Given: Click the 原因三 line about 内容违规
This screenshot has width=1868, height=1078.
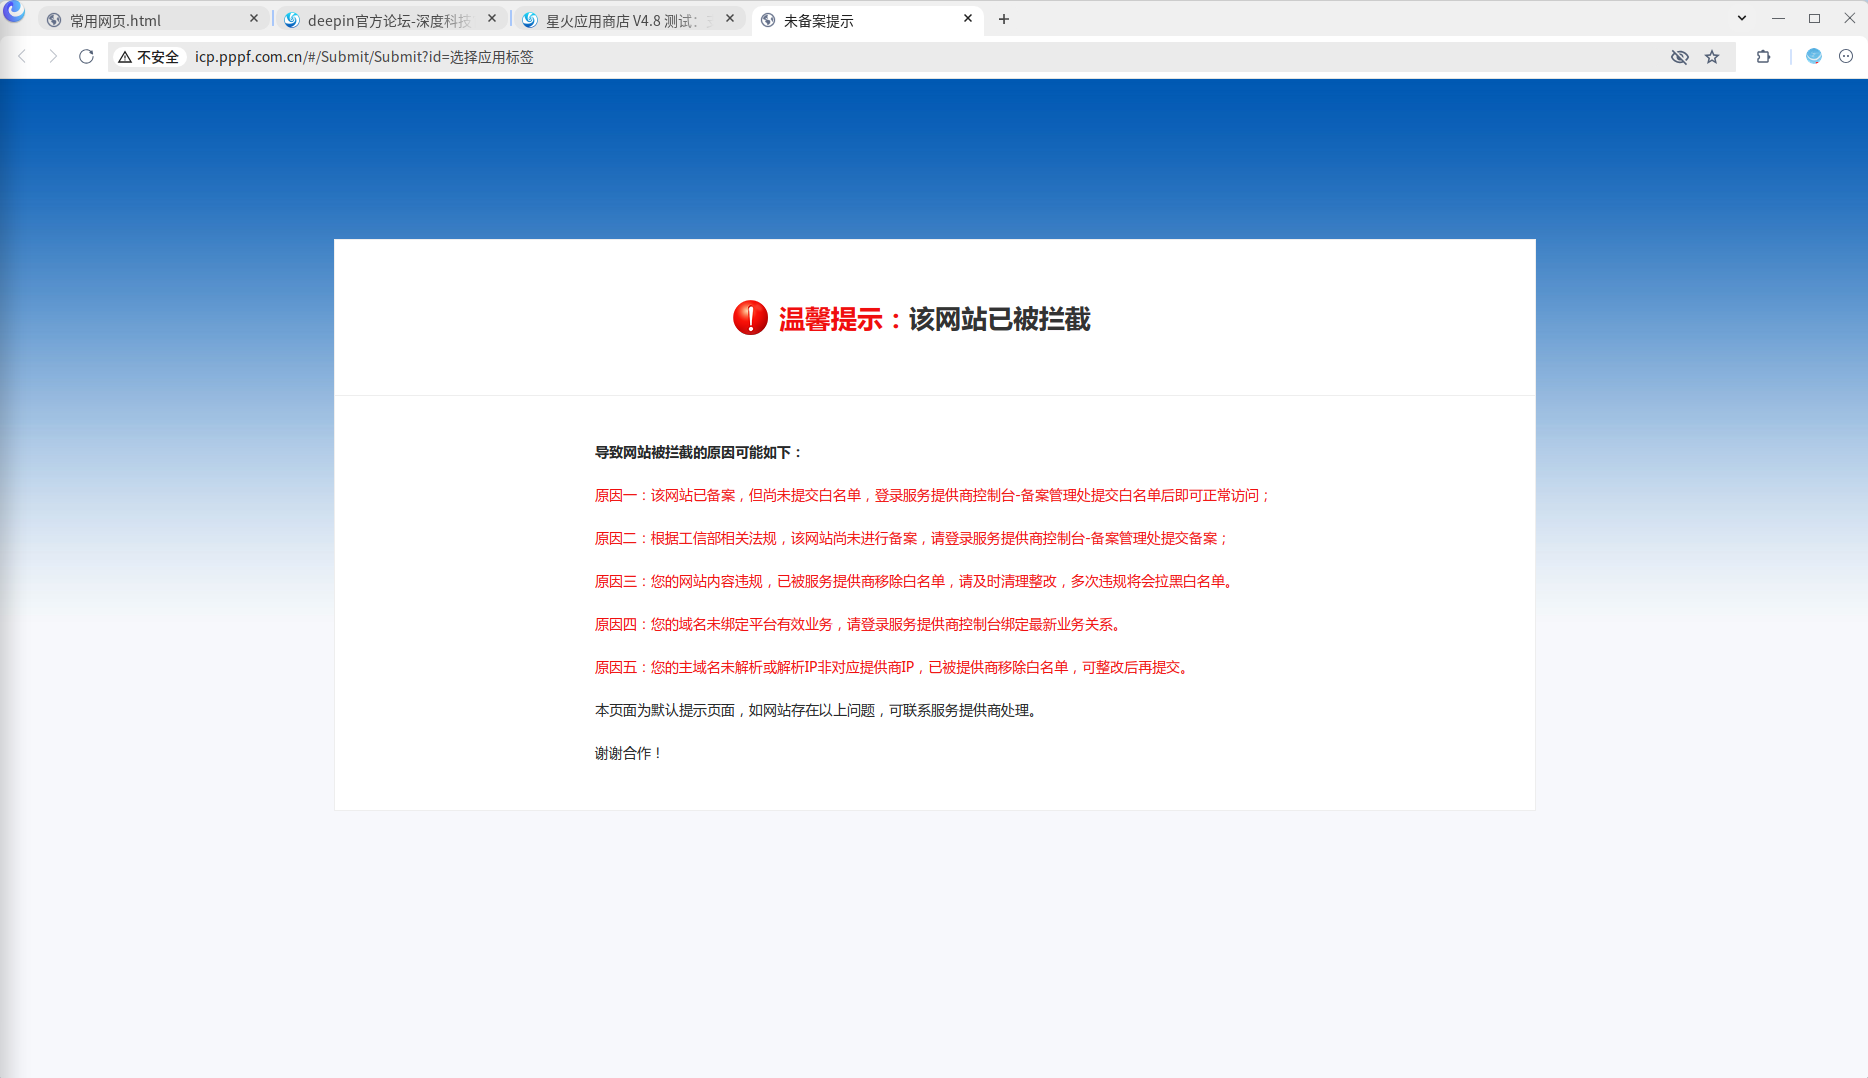Looking at the screenshot, I should 915,582.
